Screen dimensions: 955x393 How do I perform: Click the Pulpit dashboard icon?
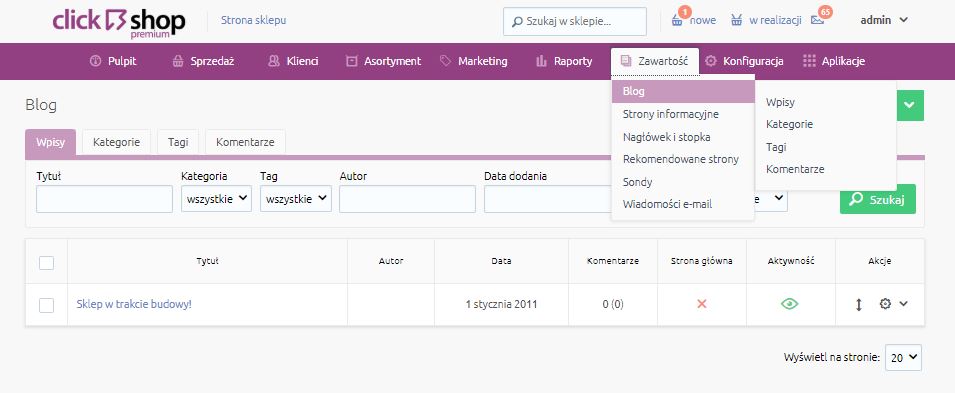[94, 61]
